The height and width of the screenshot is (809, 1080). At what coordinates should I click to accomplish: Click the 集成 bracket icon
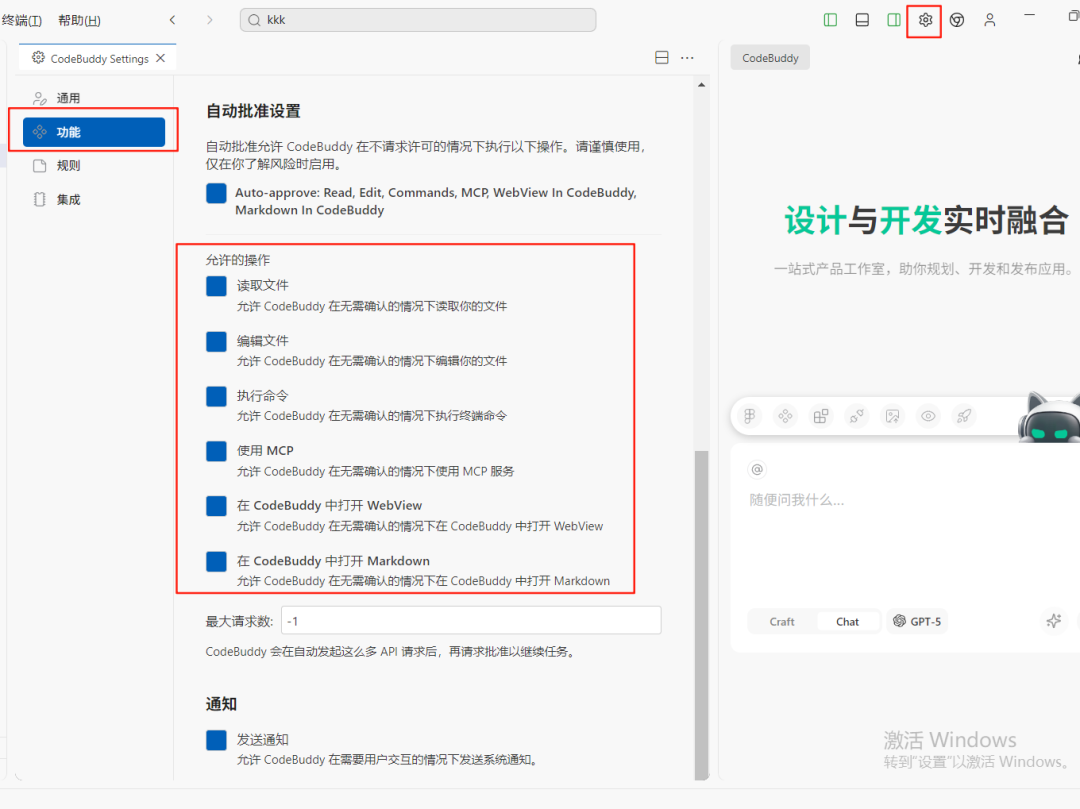point(39,199)
